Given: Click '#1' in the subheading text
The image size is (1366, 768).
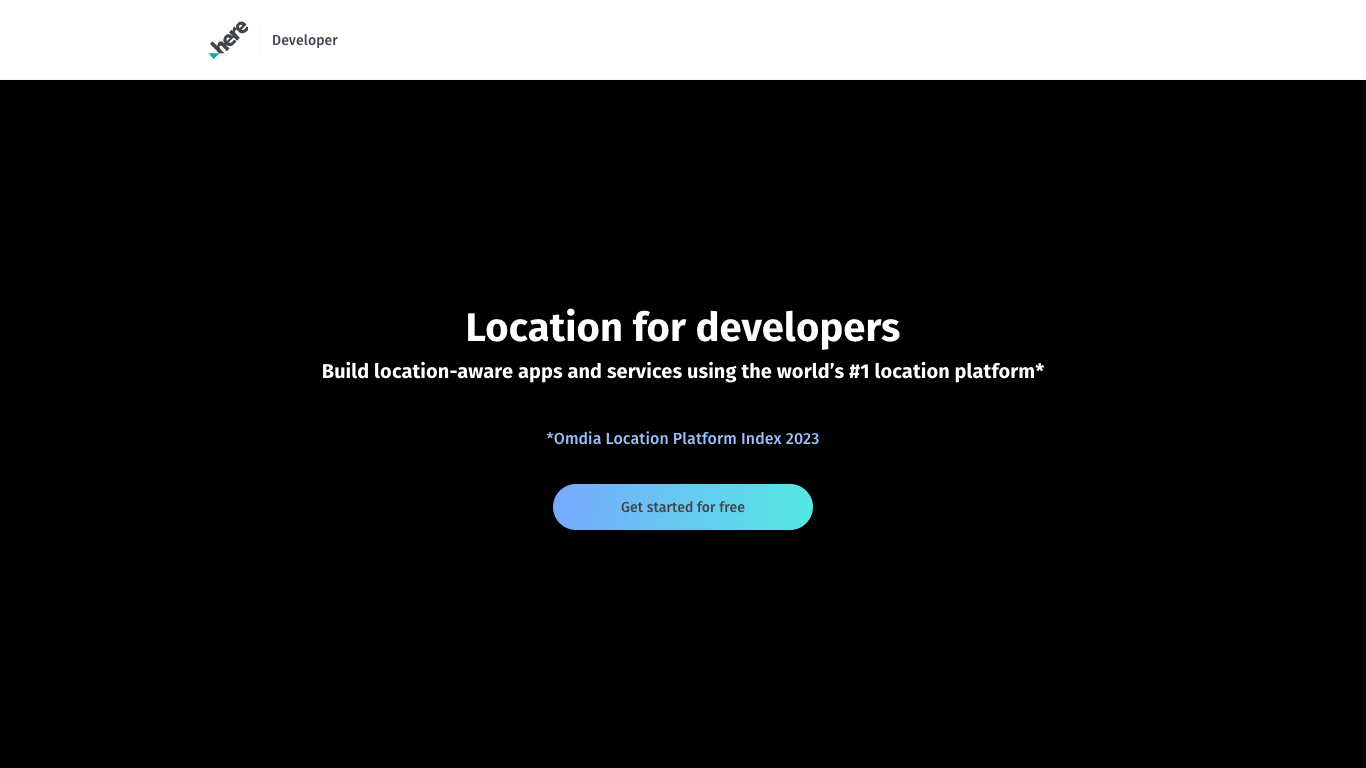Looking at the screenshot, I should tap(859, 371).
